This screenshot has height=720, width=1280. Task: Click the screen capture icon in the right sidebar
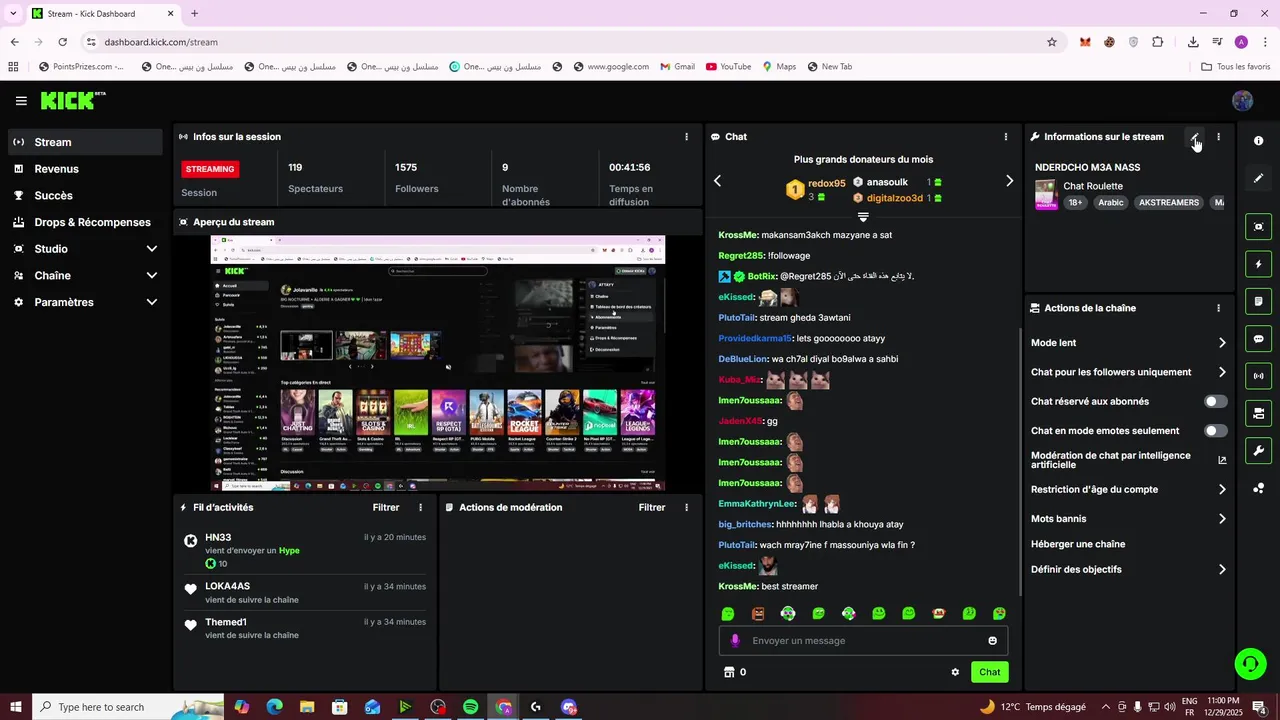(1259, 227)
